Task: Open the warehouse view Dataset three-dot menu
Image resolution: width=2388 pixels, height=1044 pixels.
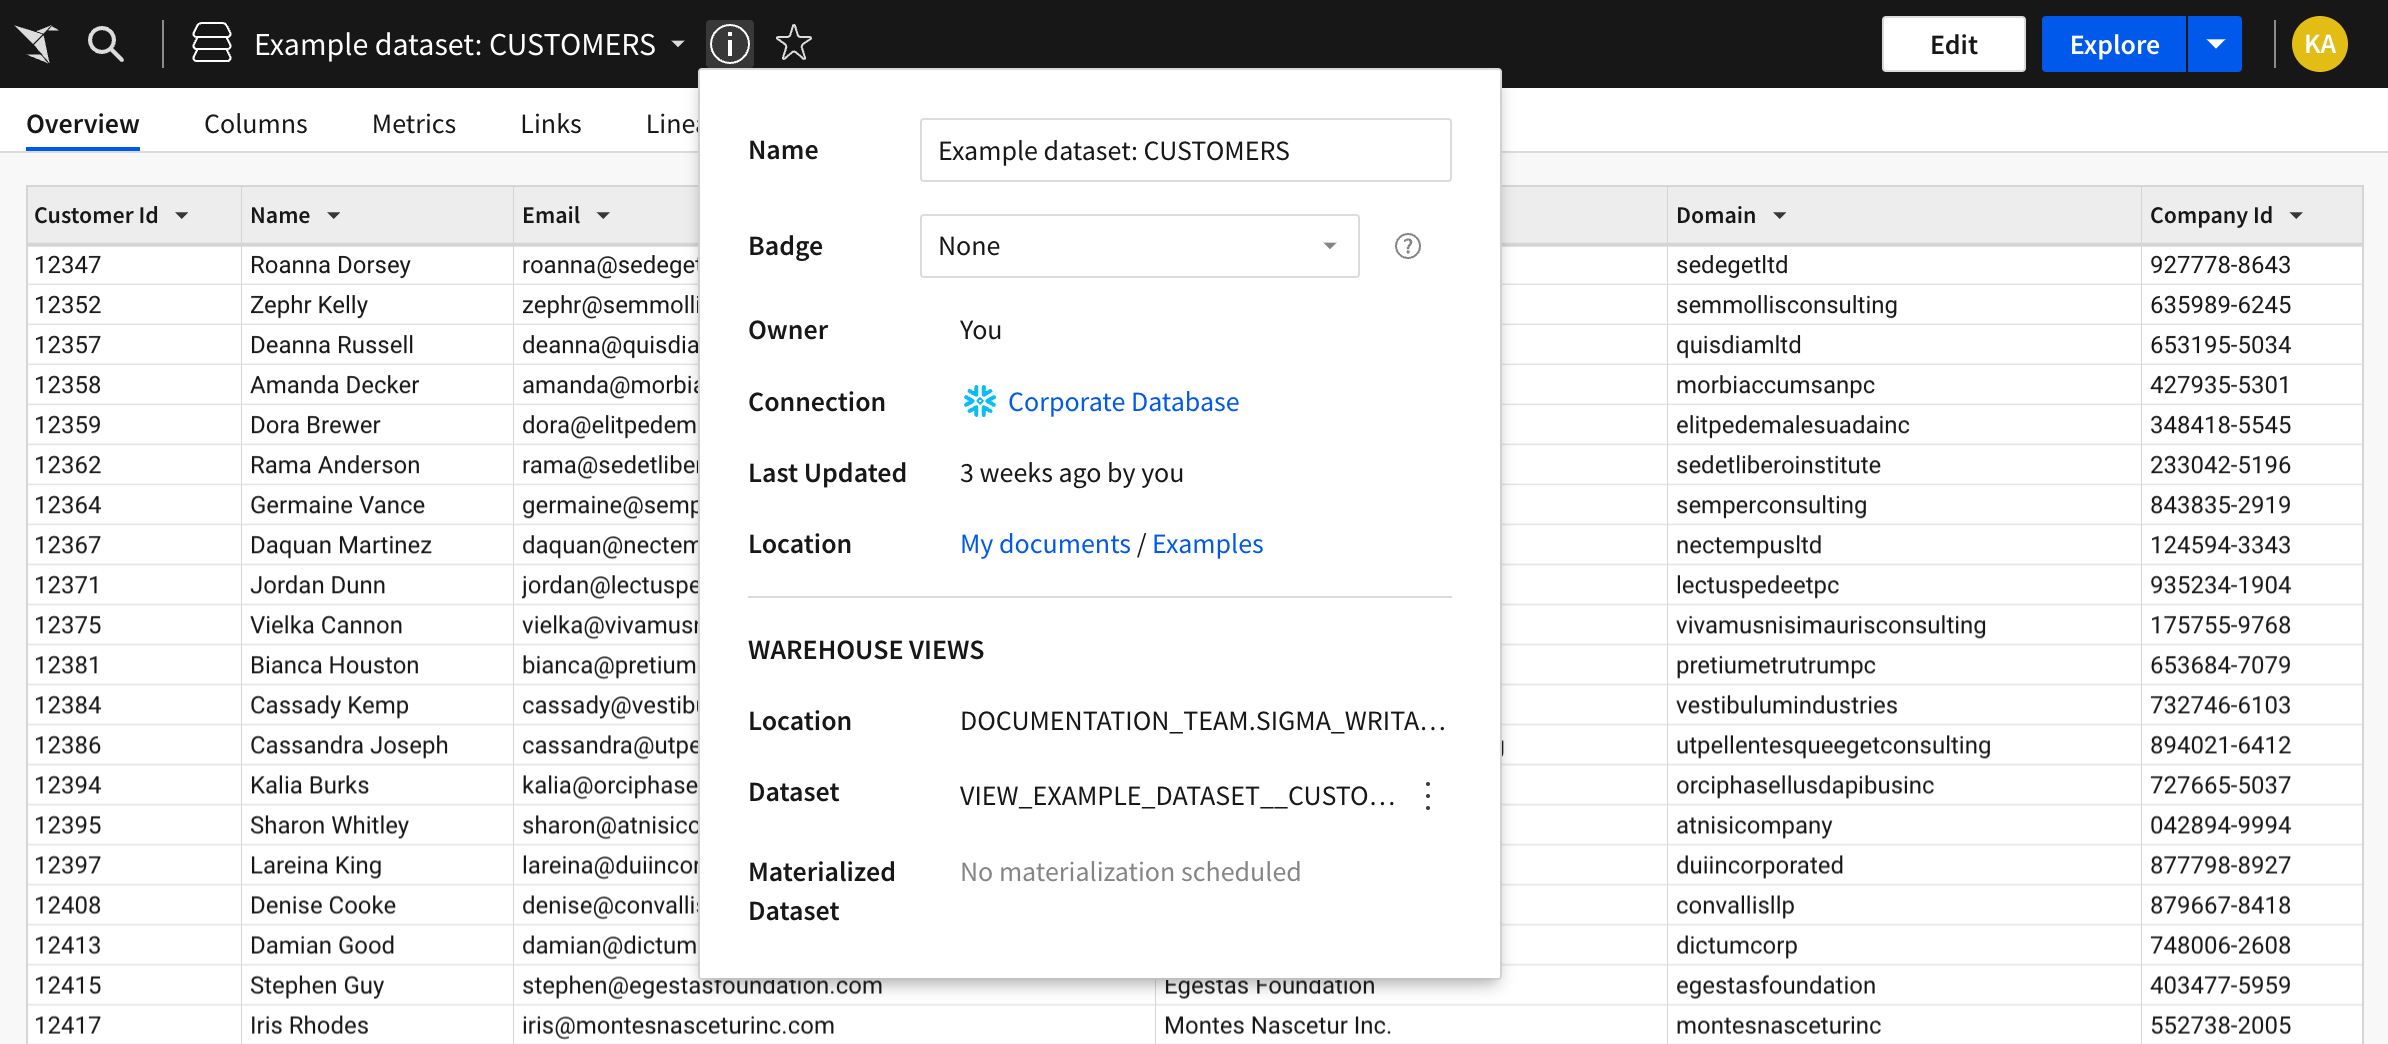Action: [1428, 796]
